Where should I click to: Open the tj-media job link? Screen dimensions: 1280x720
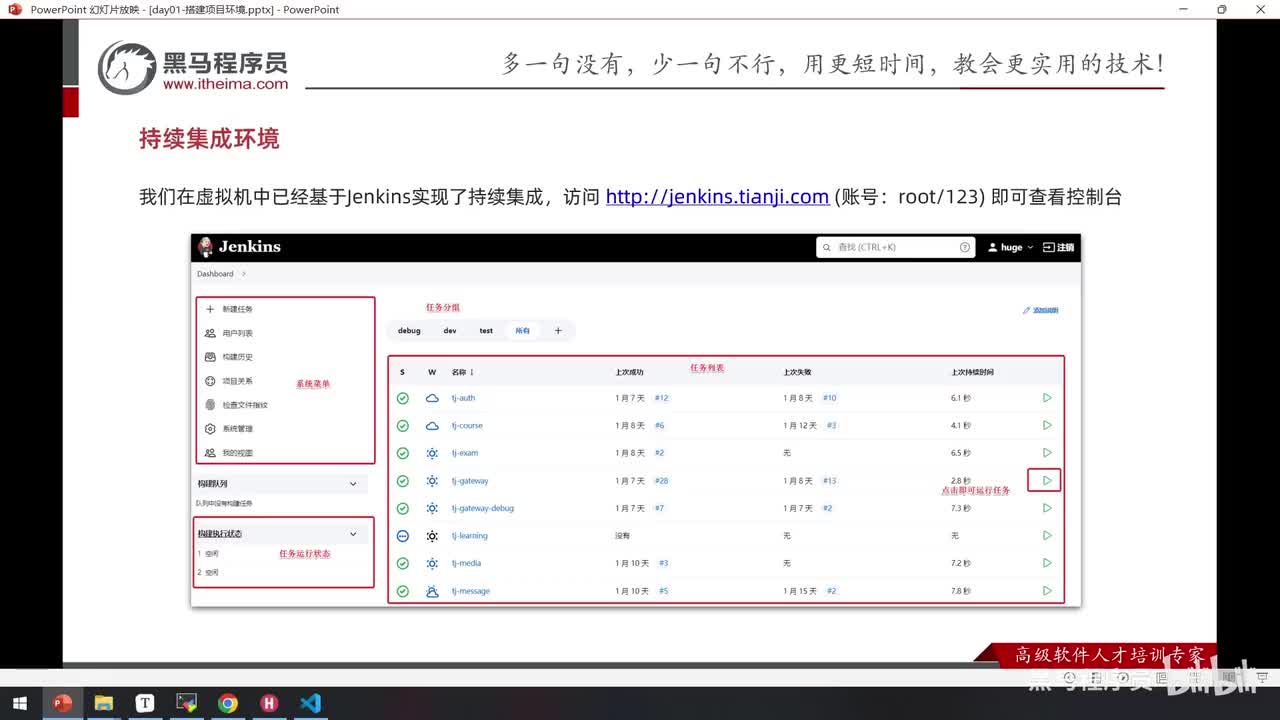point(466,563)
